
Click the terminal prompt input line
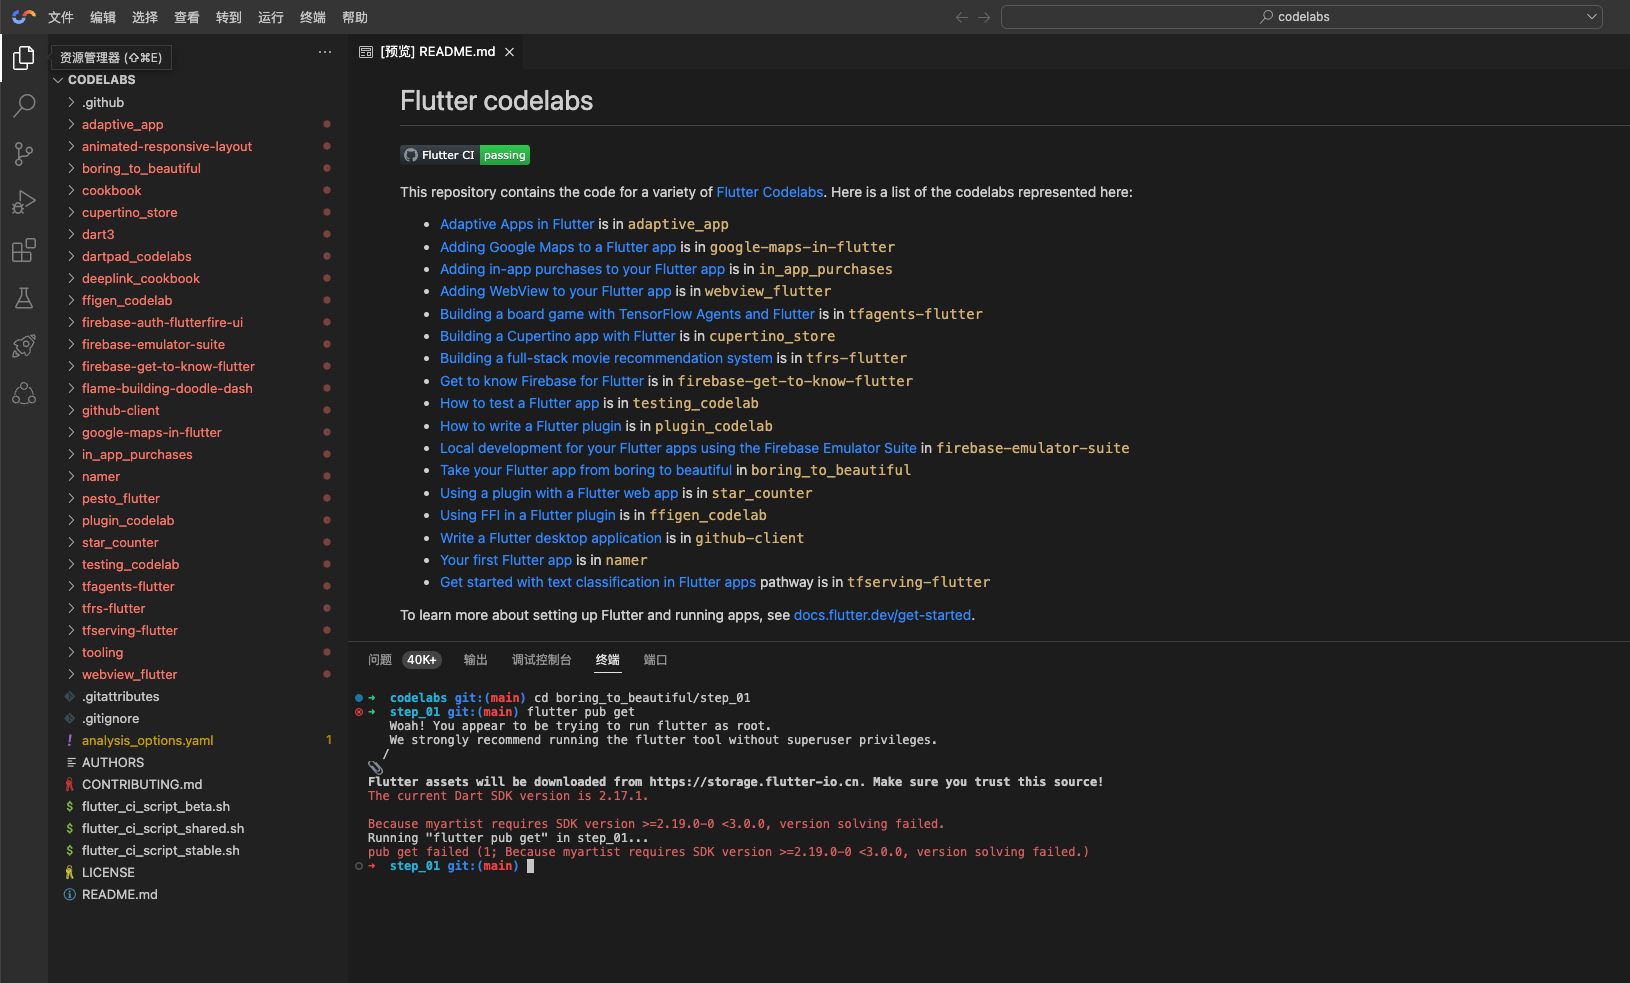pos(530,866)
